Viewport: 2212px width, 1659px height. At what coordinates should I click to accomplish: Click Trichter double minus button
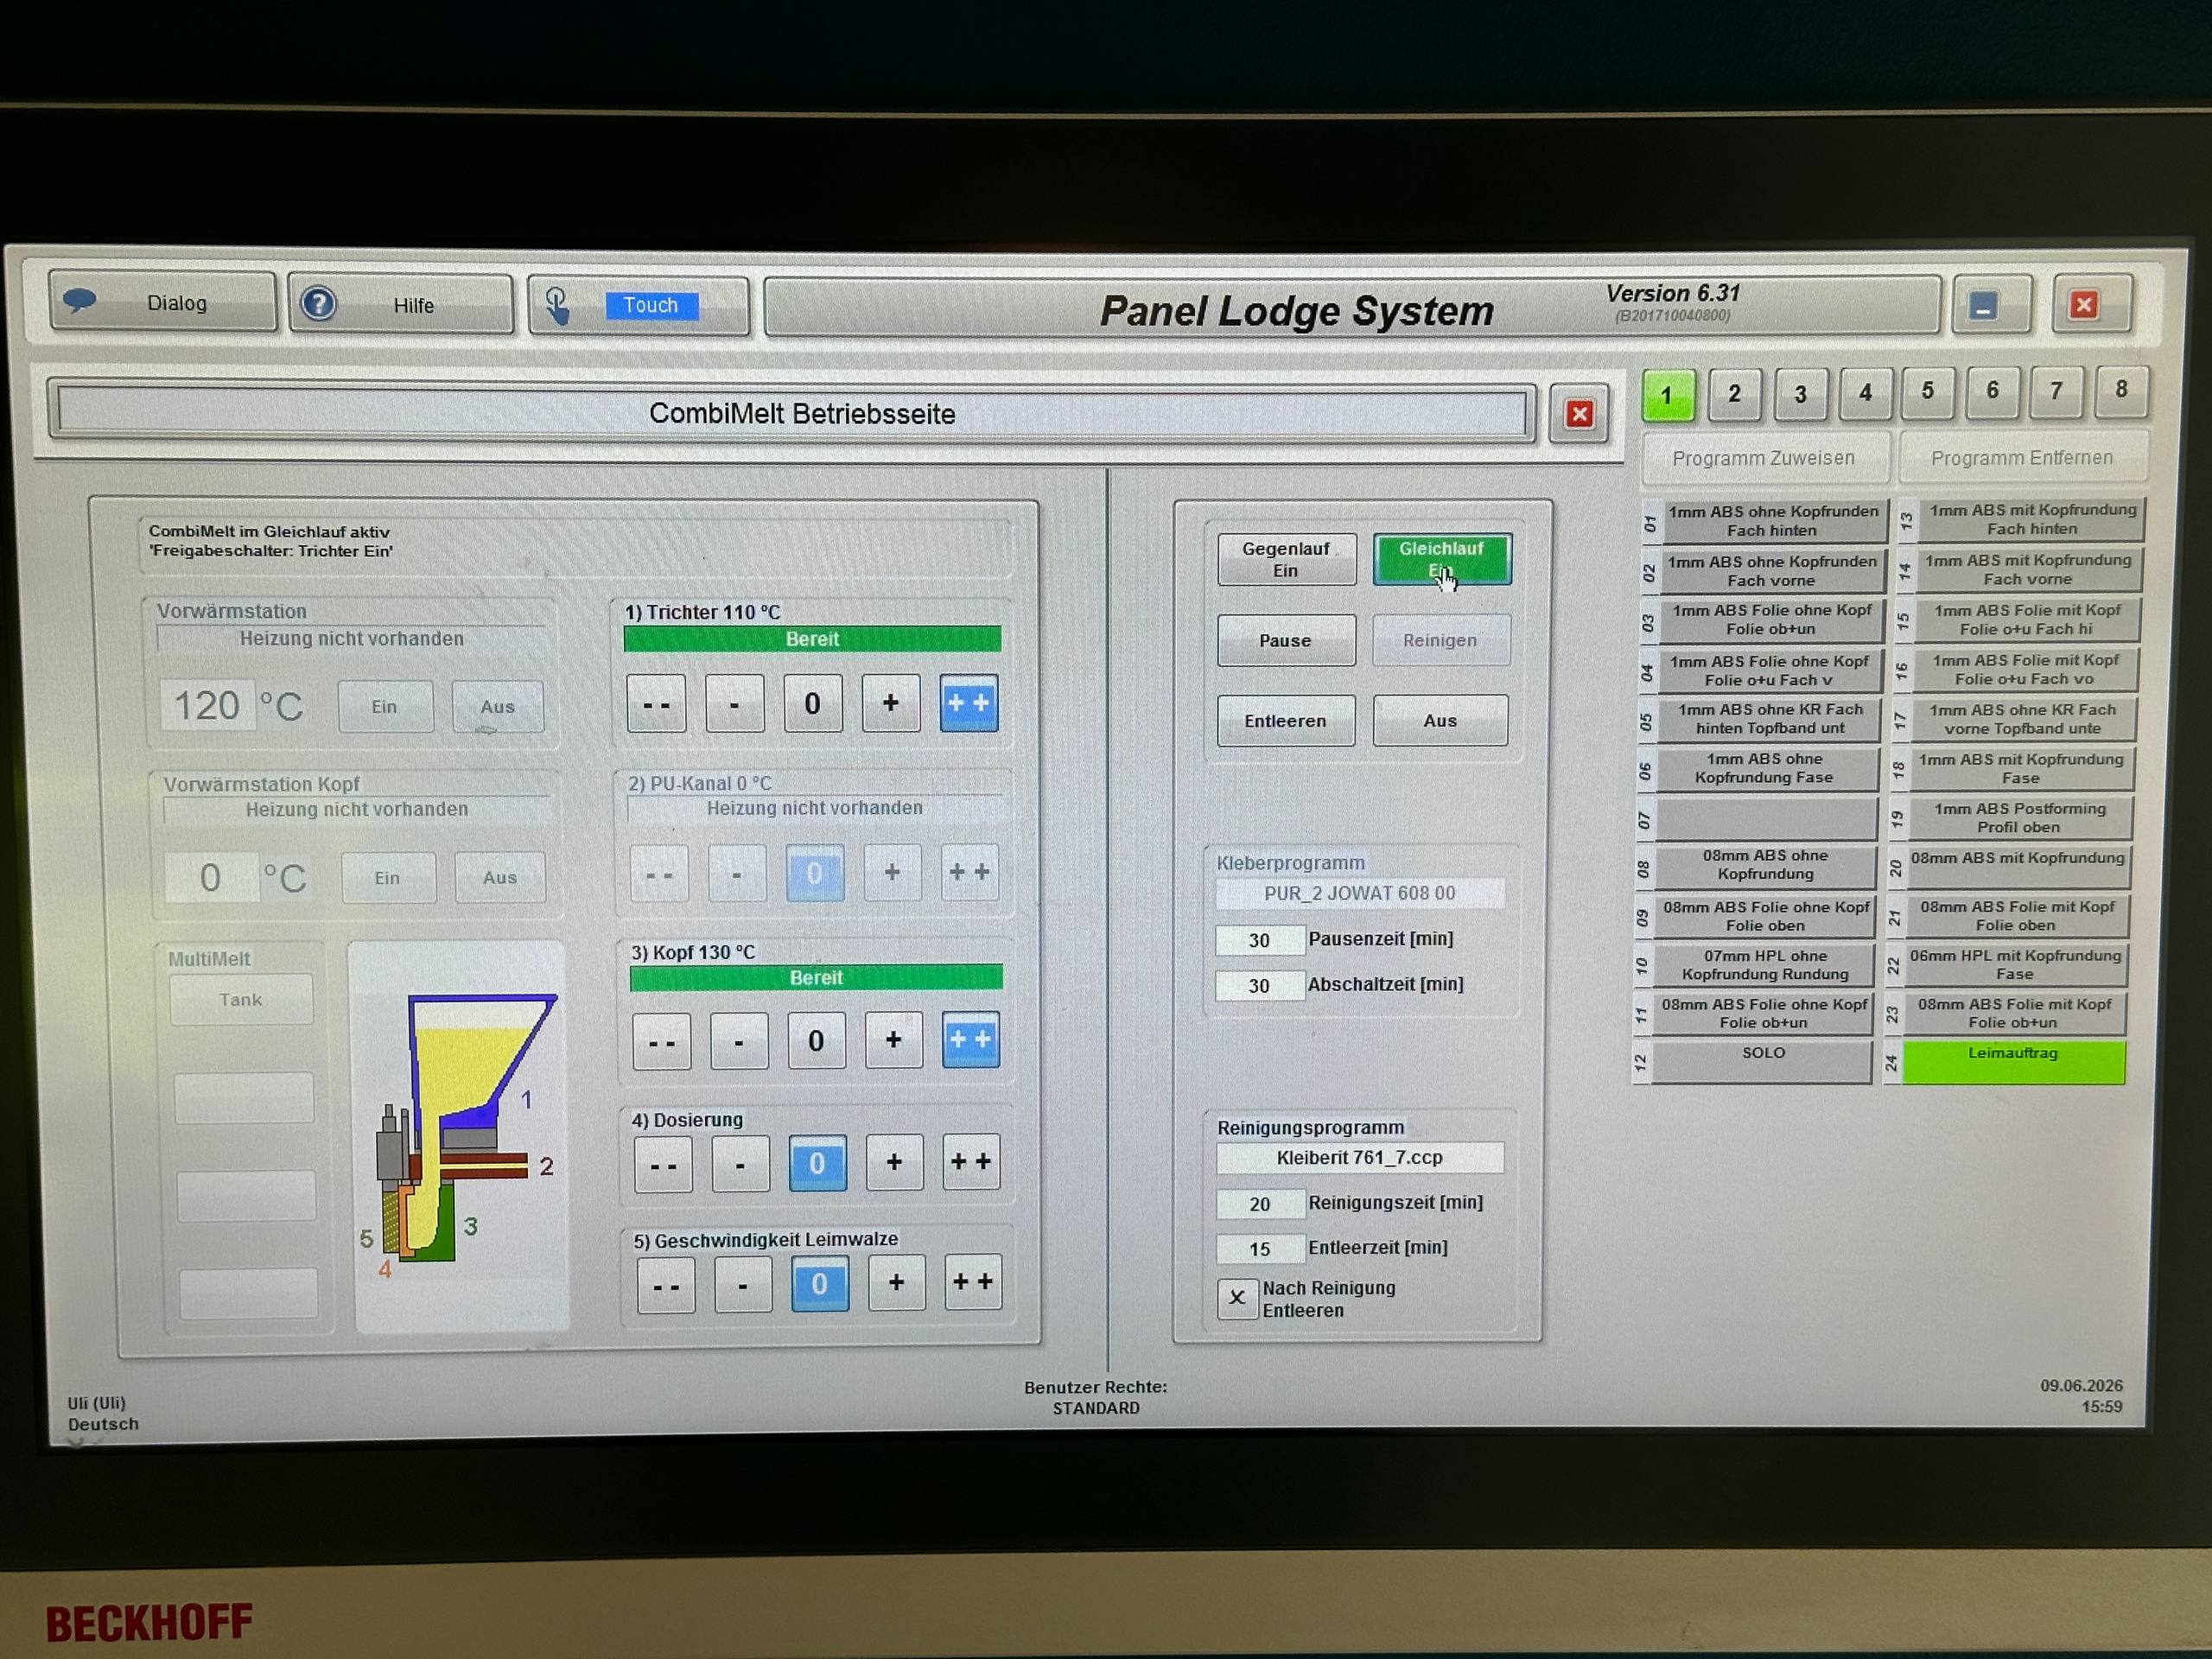(x=656, y=704)
